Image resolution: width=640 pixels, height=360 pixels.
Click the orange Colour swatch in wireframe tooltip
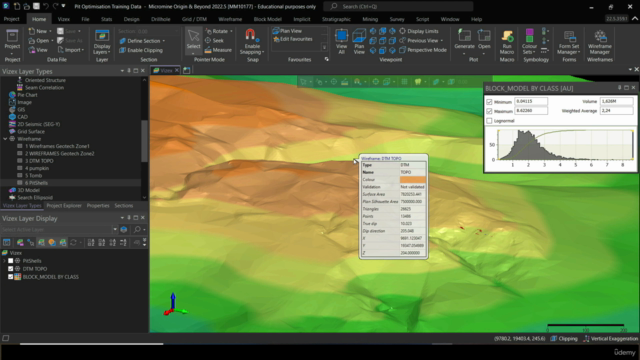413,180
